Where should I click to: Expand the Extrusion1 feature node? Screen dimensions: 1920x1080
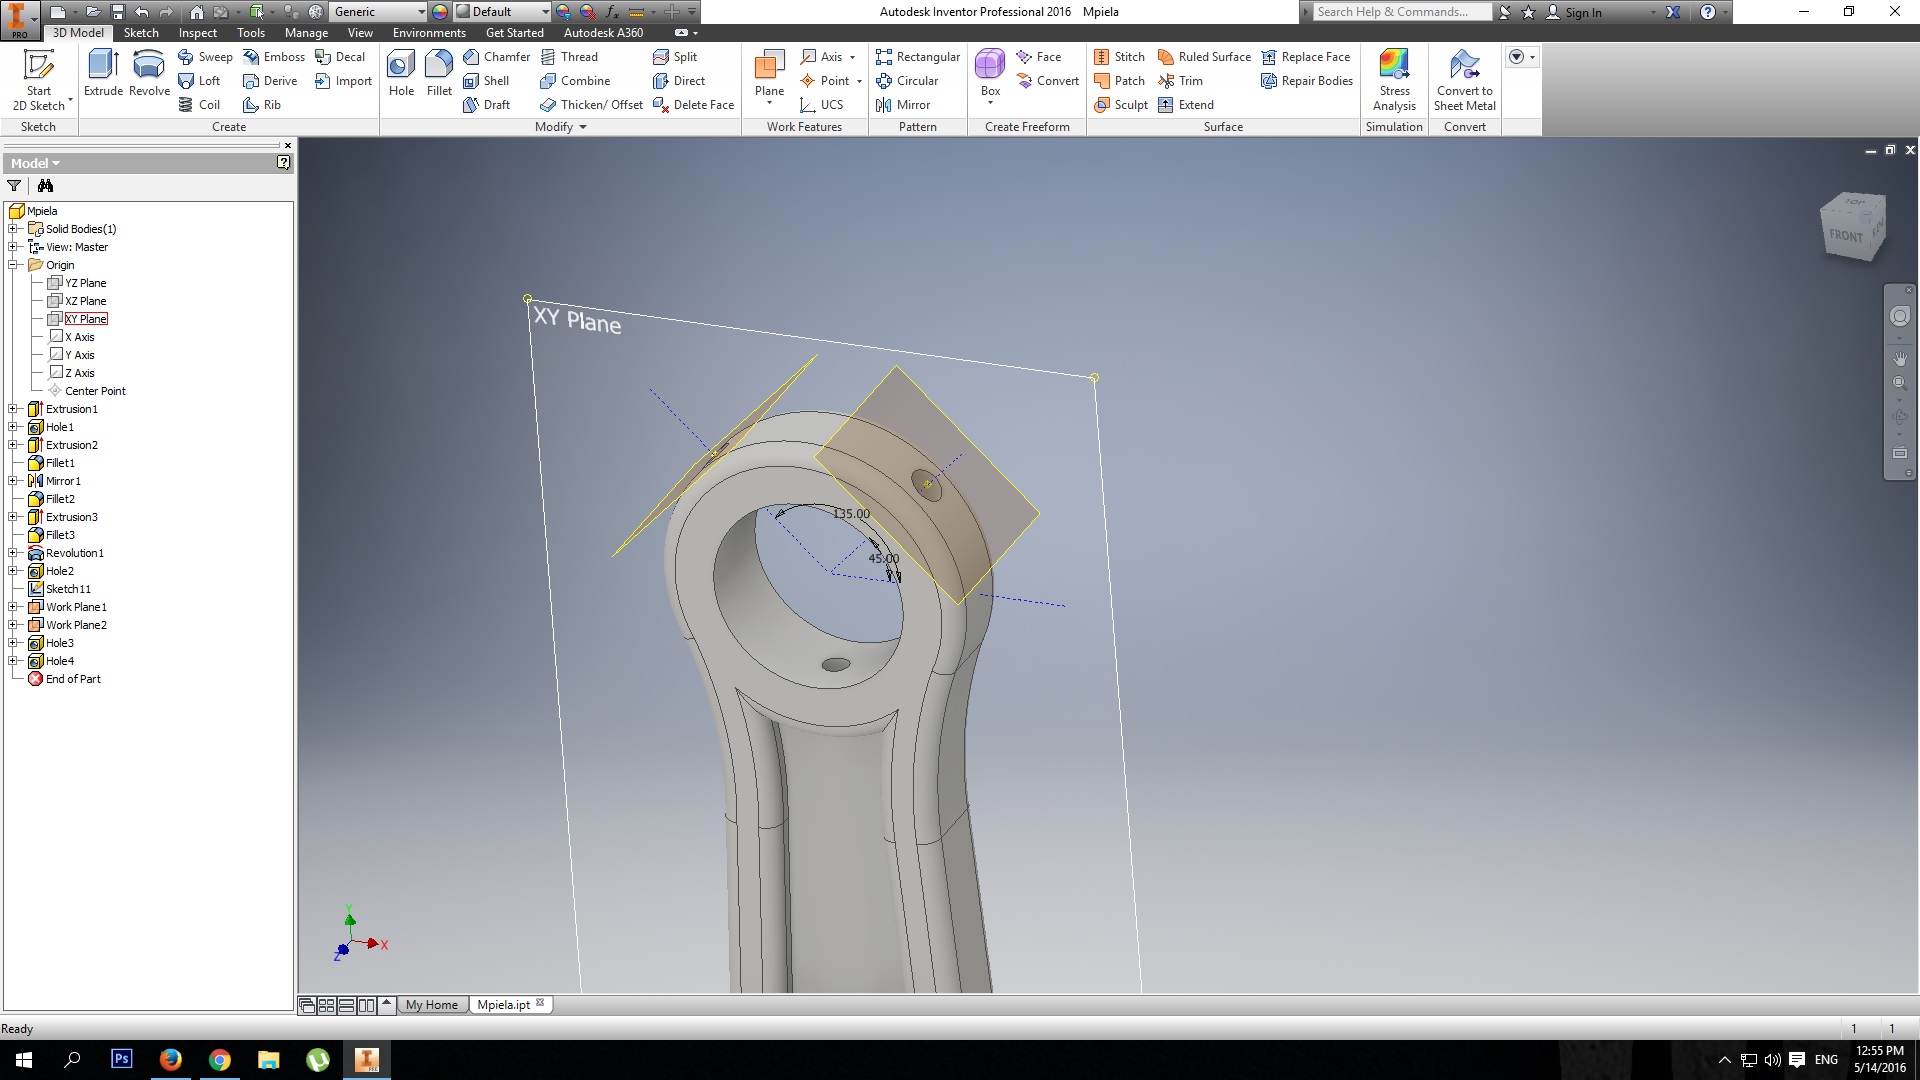[x=14, y=409]
